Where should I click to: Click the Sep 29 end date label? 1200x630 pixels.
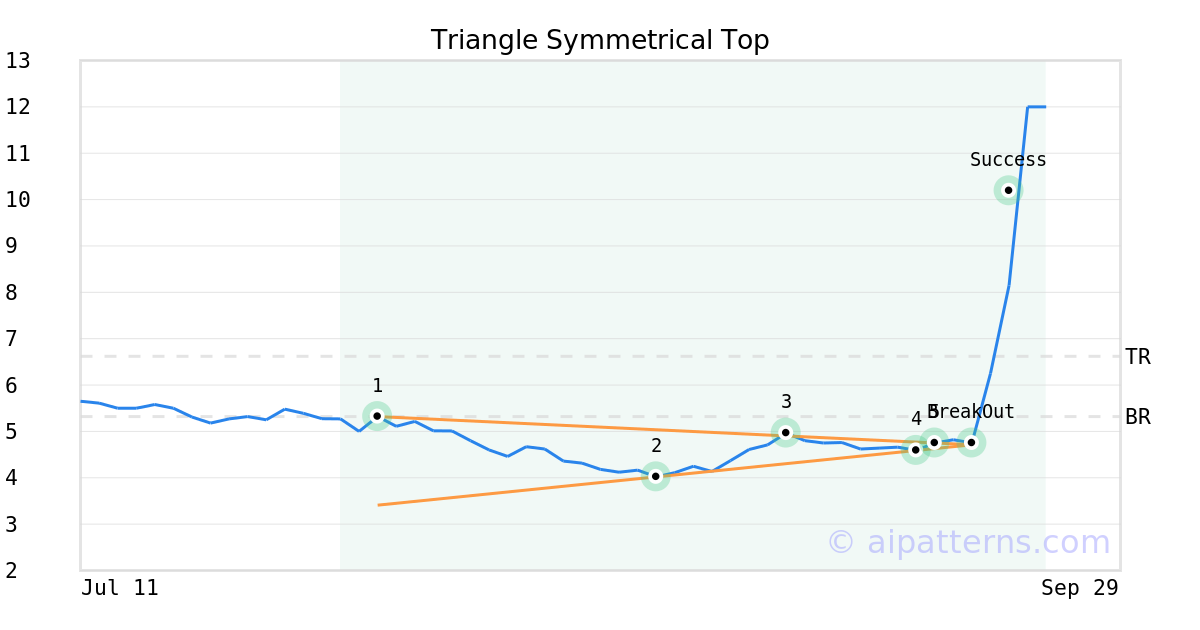1079,588
